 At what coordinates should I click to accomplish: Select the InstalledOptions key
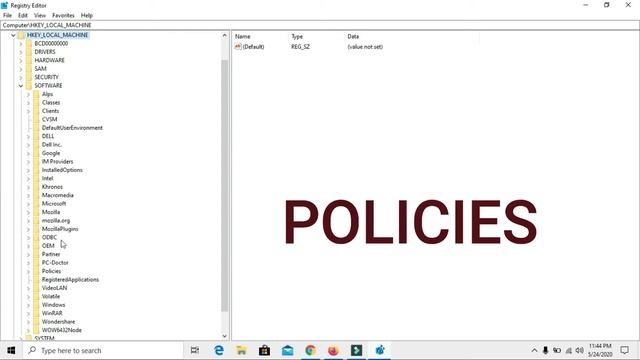[62, 170]
